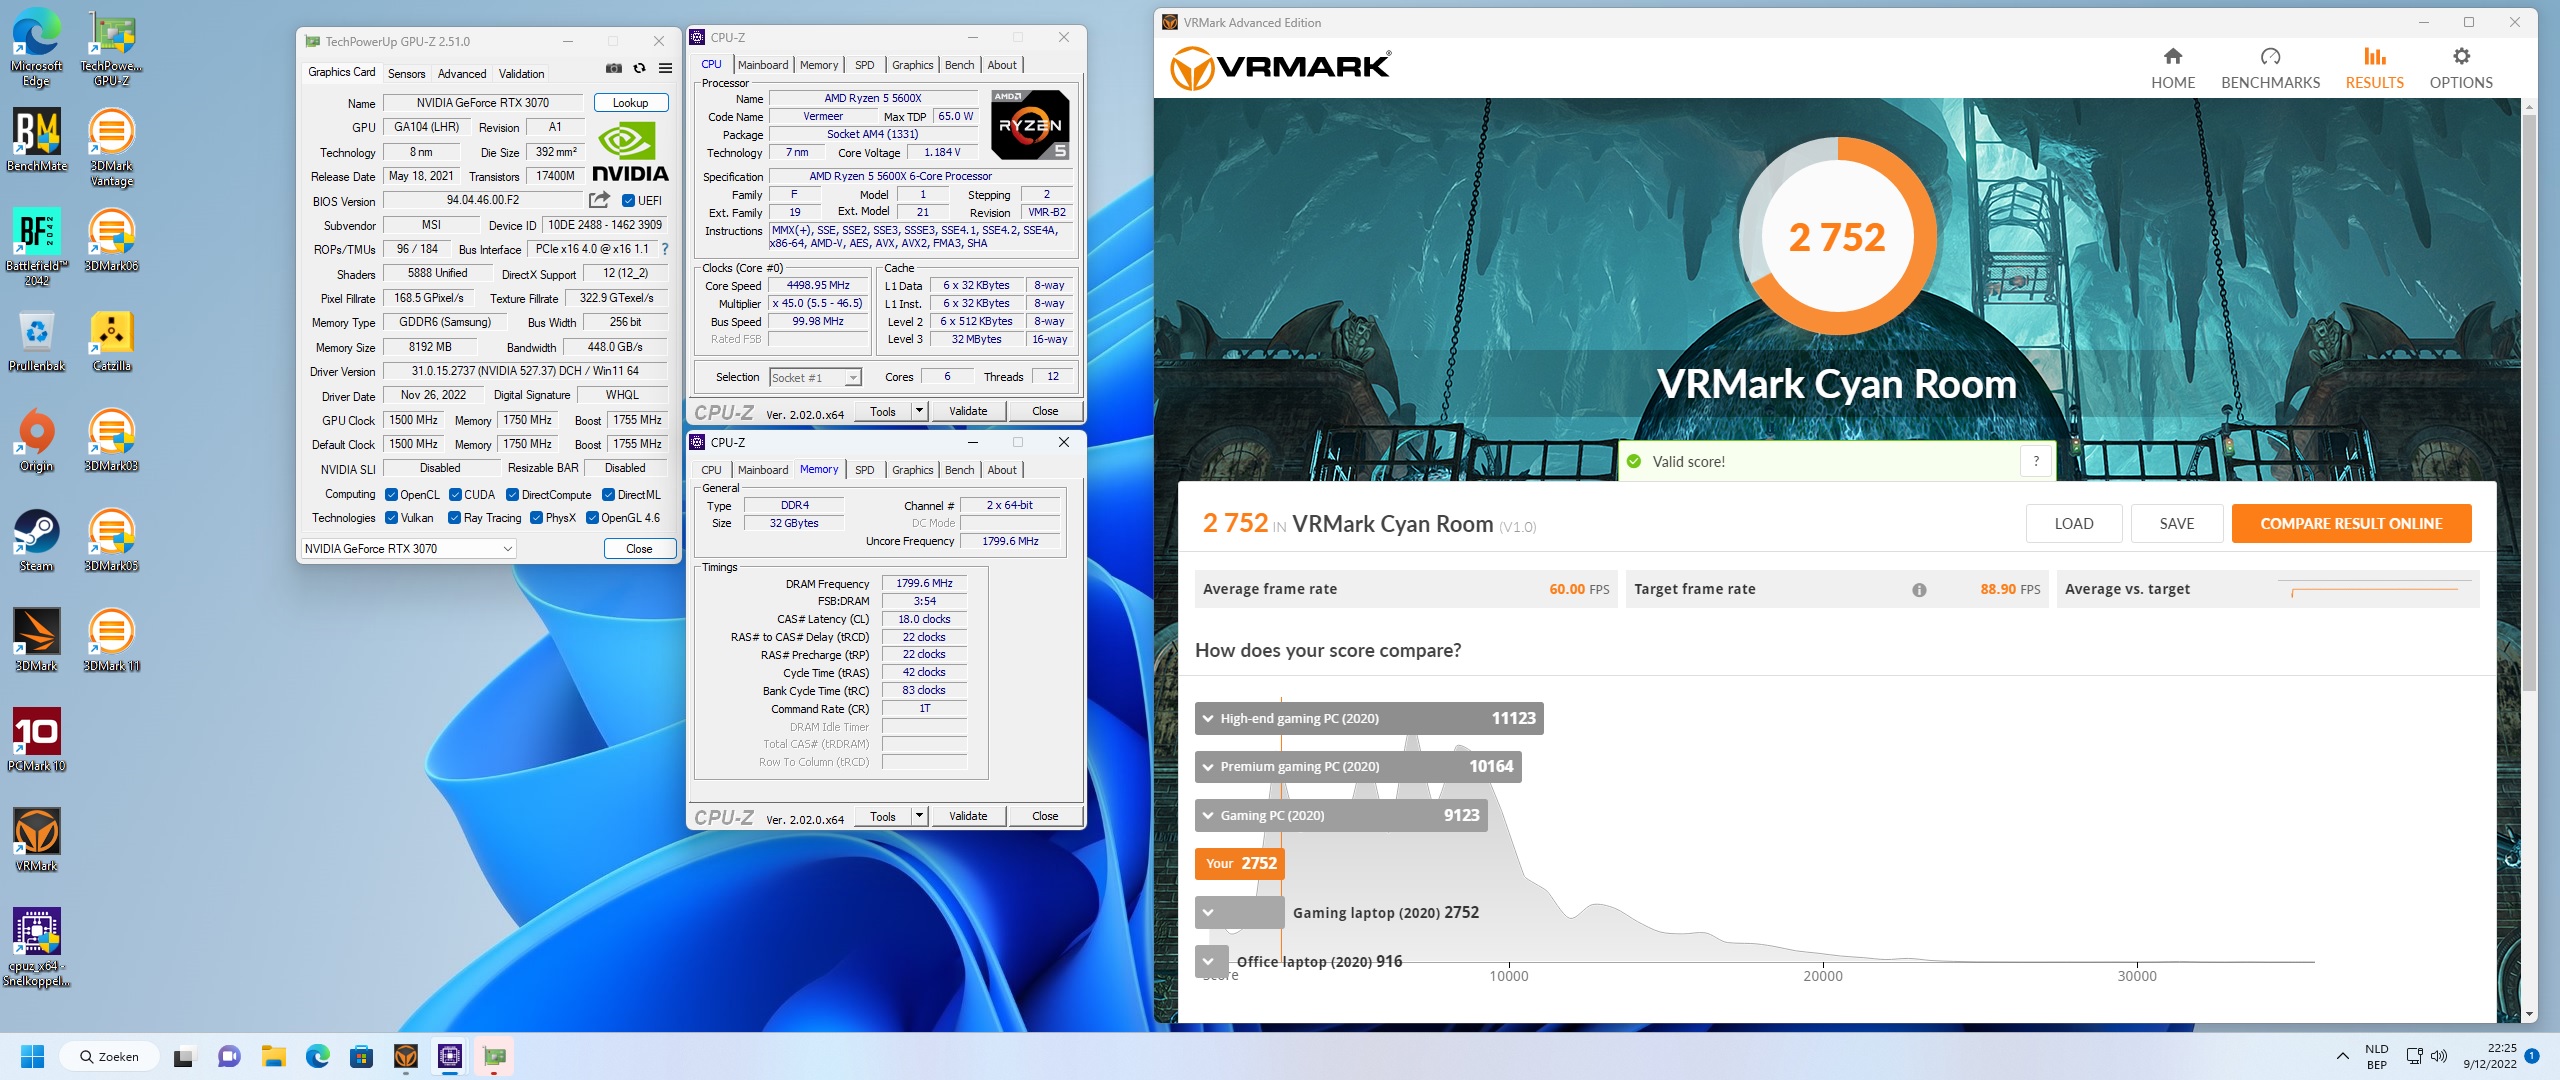The image size is (2560, 1080).
Task: Toggle the DirectCompute checkbox
Action: [x=512, y=495]
